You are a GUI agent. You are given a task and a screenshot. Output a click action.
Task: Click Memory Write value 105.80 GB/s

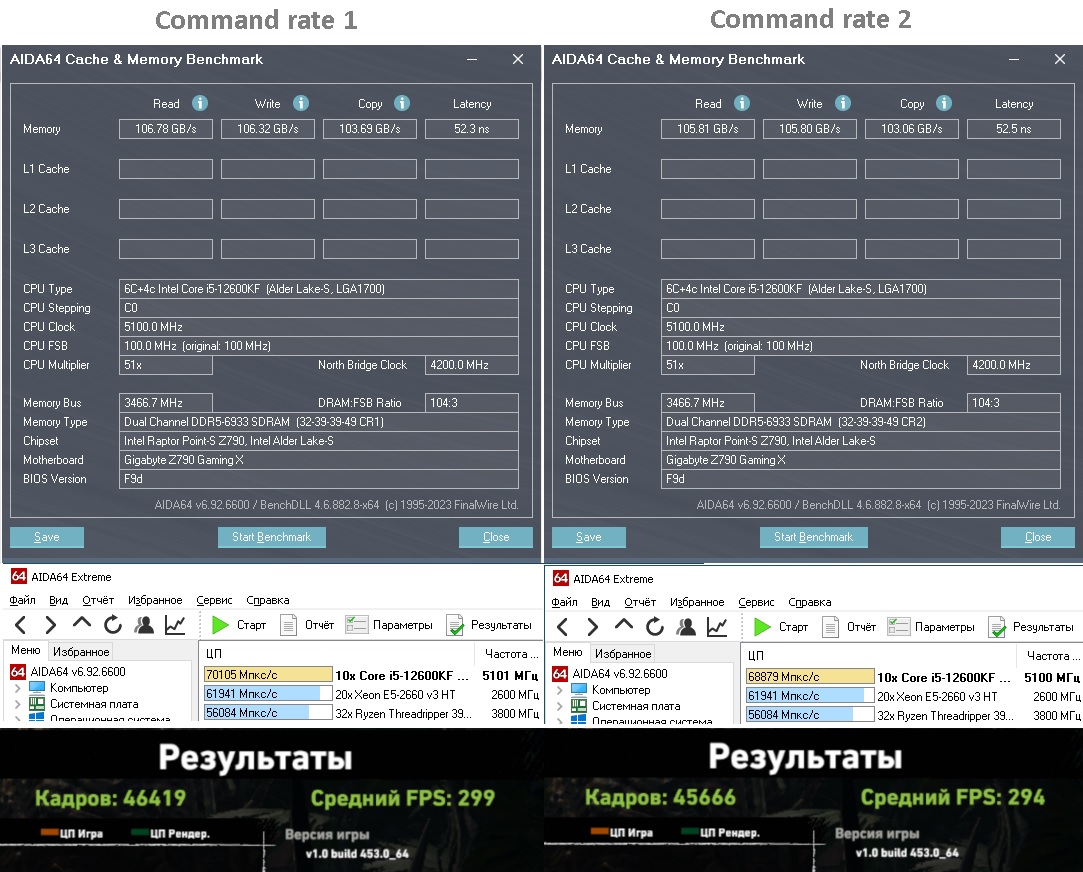click(x=809, y=129)
